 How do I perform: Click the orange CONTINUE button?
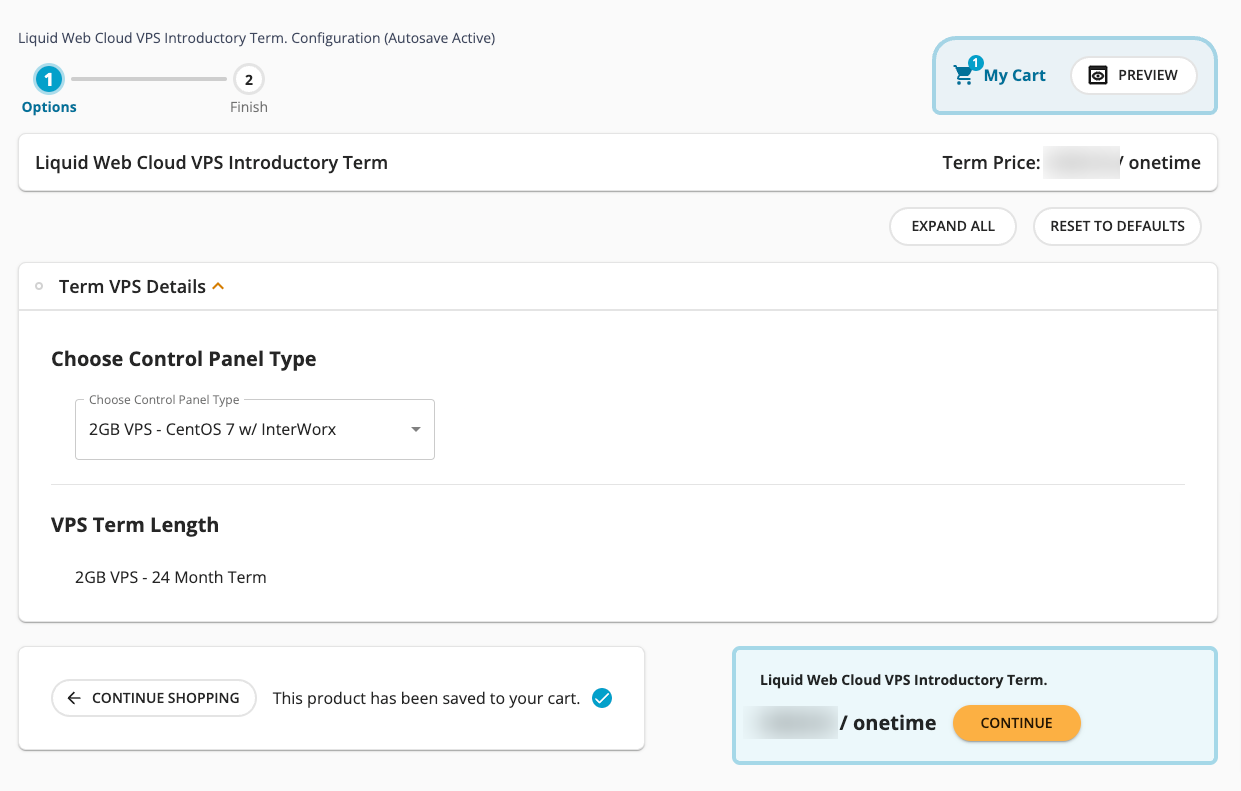(x=1017, y=723)
